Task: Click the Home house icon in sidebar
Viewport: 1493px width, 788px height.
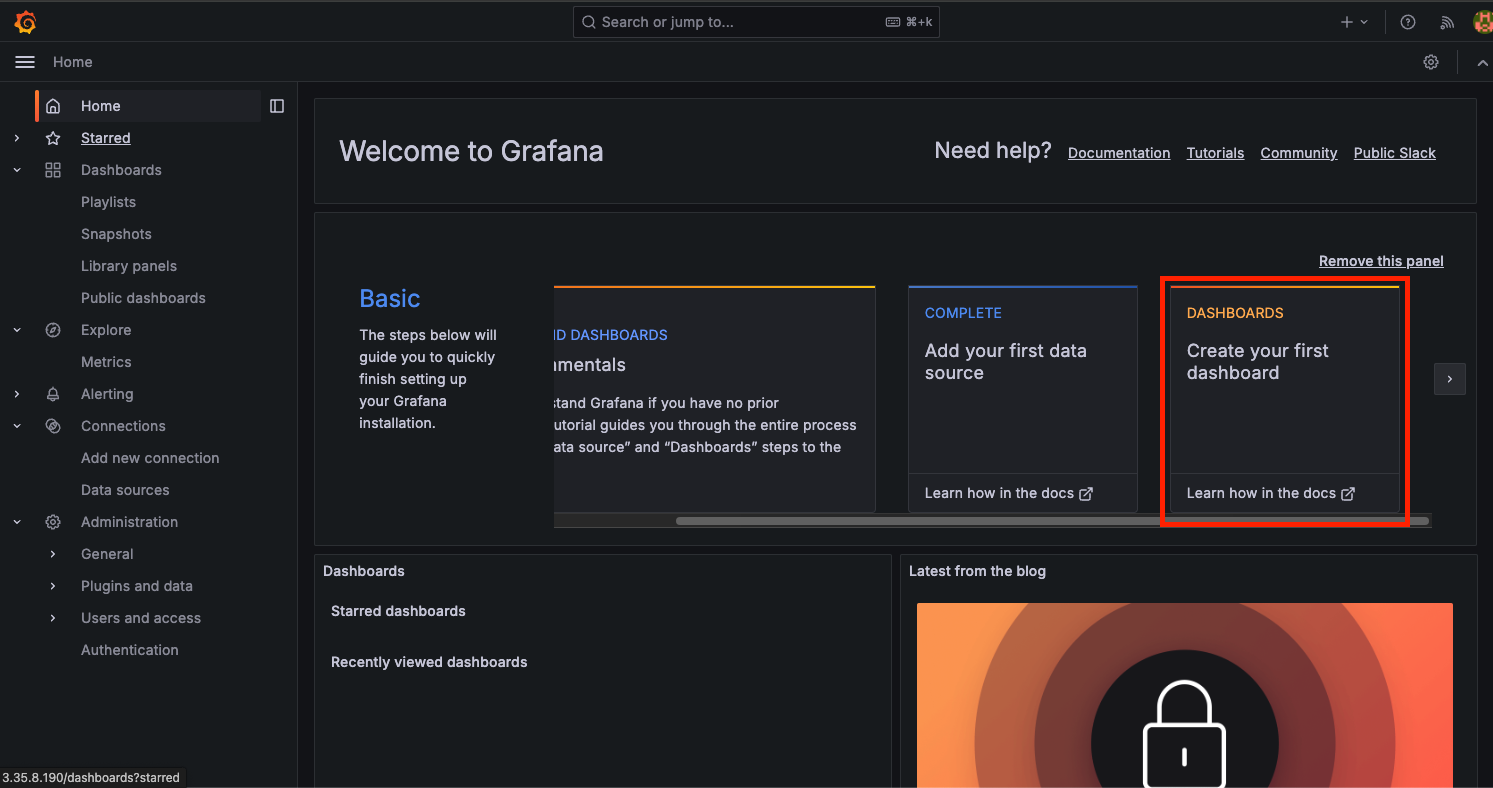Action: click(53, 106)
